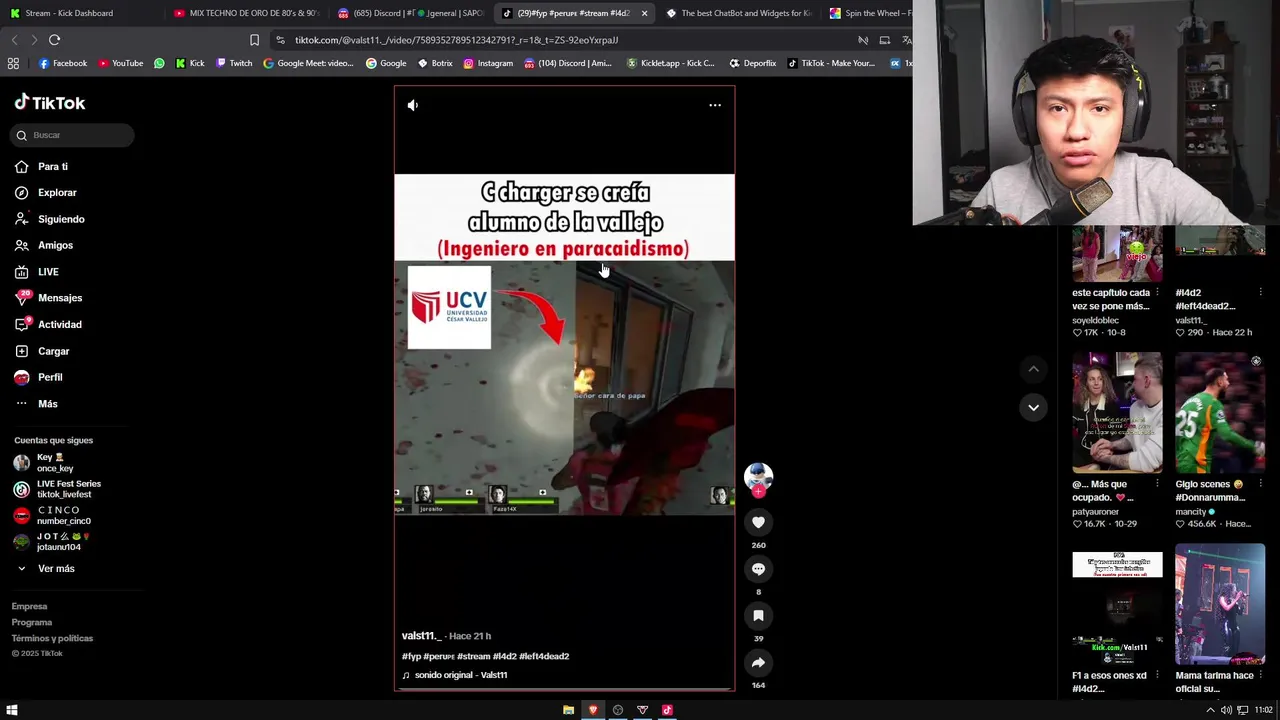Screen dimensions: 1280x720
Task: Open the Twitch bookmark
Action: click(234, 63)
